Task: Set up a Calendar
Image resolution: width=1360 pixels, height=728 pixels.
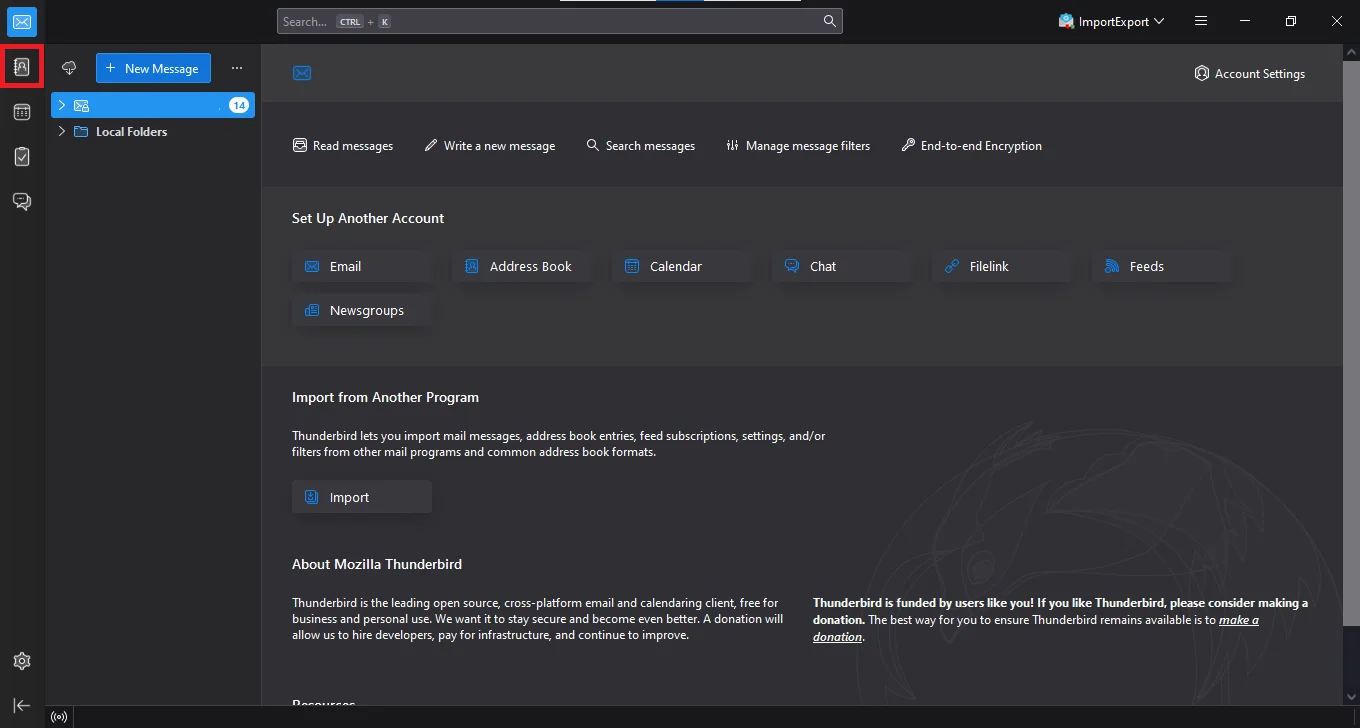Action: click(682, 266)
